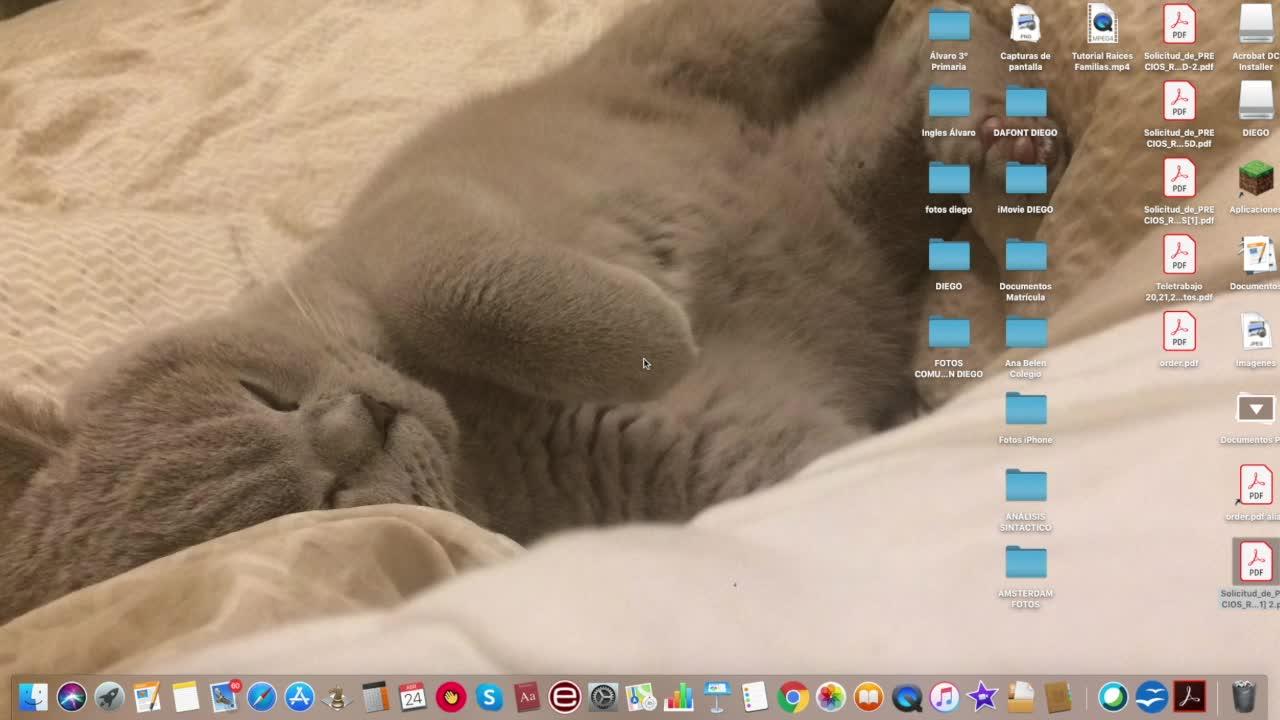The height and width of the screenshot is (720, 1280).
Task: Open Launchpad rocket icon
Action: 109,696
